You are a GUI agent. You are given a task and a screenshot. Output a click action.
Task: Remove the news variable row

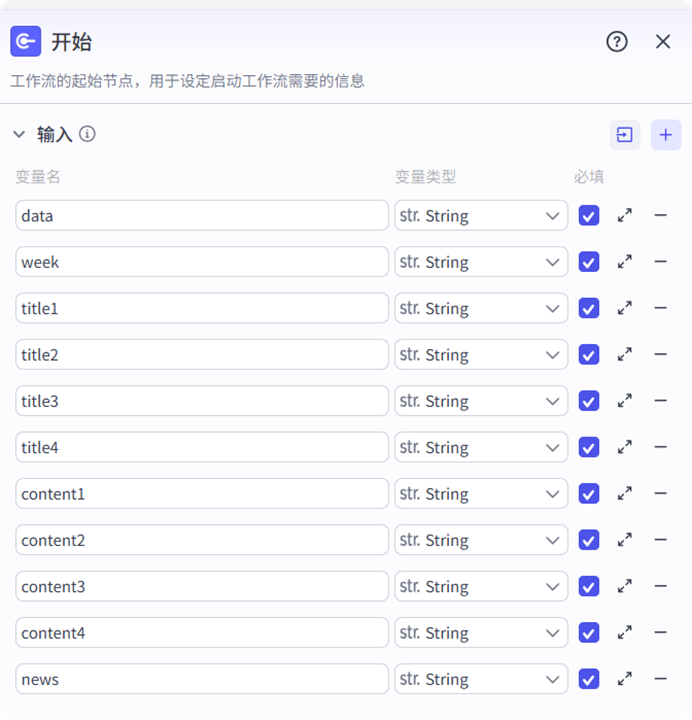(x=660, y=679)
